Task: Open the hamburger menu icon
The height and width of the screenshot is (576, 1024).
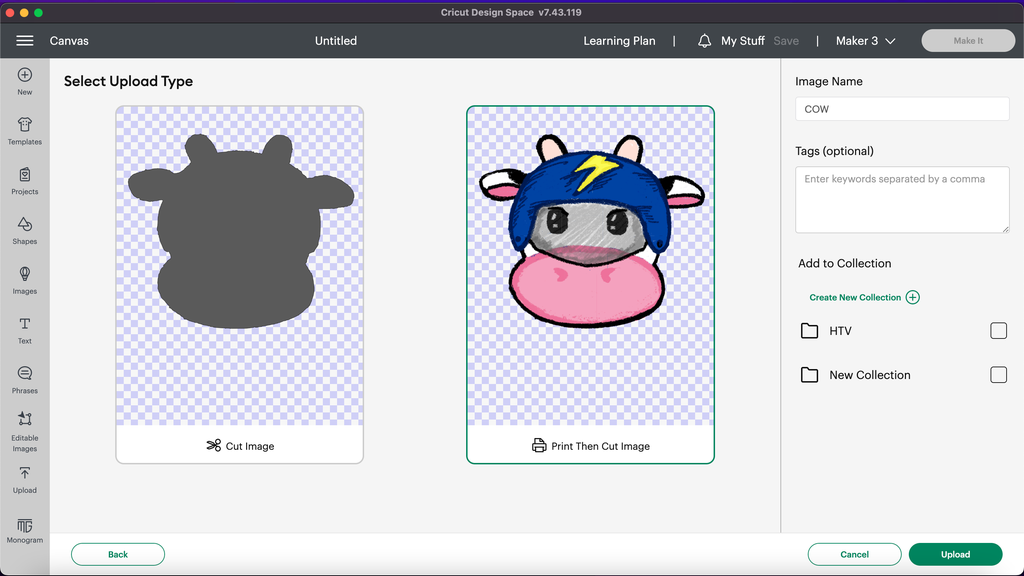Action: tap(25, 41)
